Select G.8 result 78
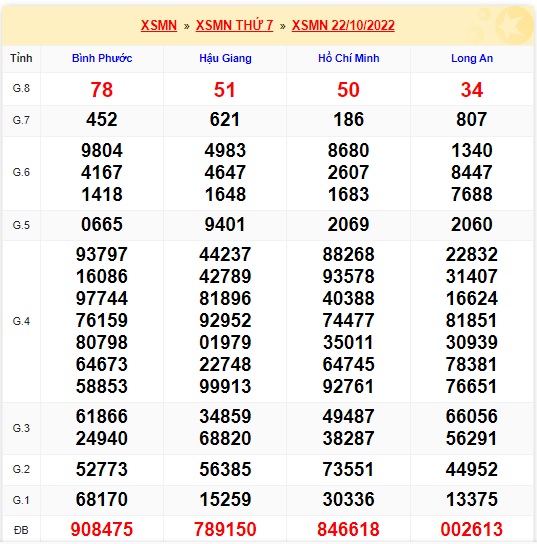Image resolution: width=537 pixels, height=544 pixels. (102, 90)
